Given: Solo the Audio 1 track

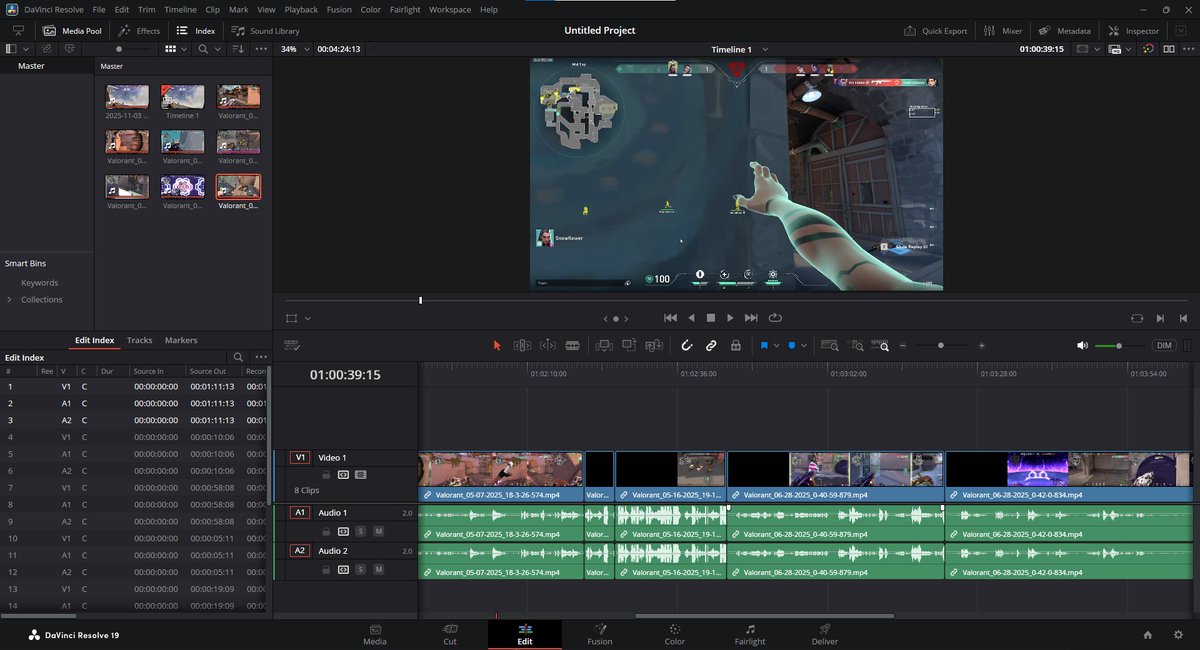Looking at the screenshot, I should pyautogui.click(x=361, y=531).
